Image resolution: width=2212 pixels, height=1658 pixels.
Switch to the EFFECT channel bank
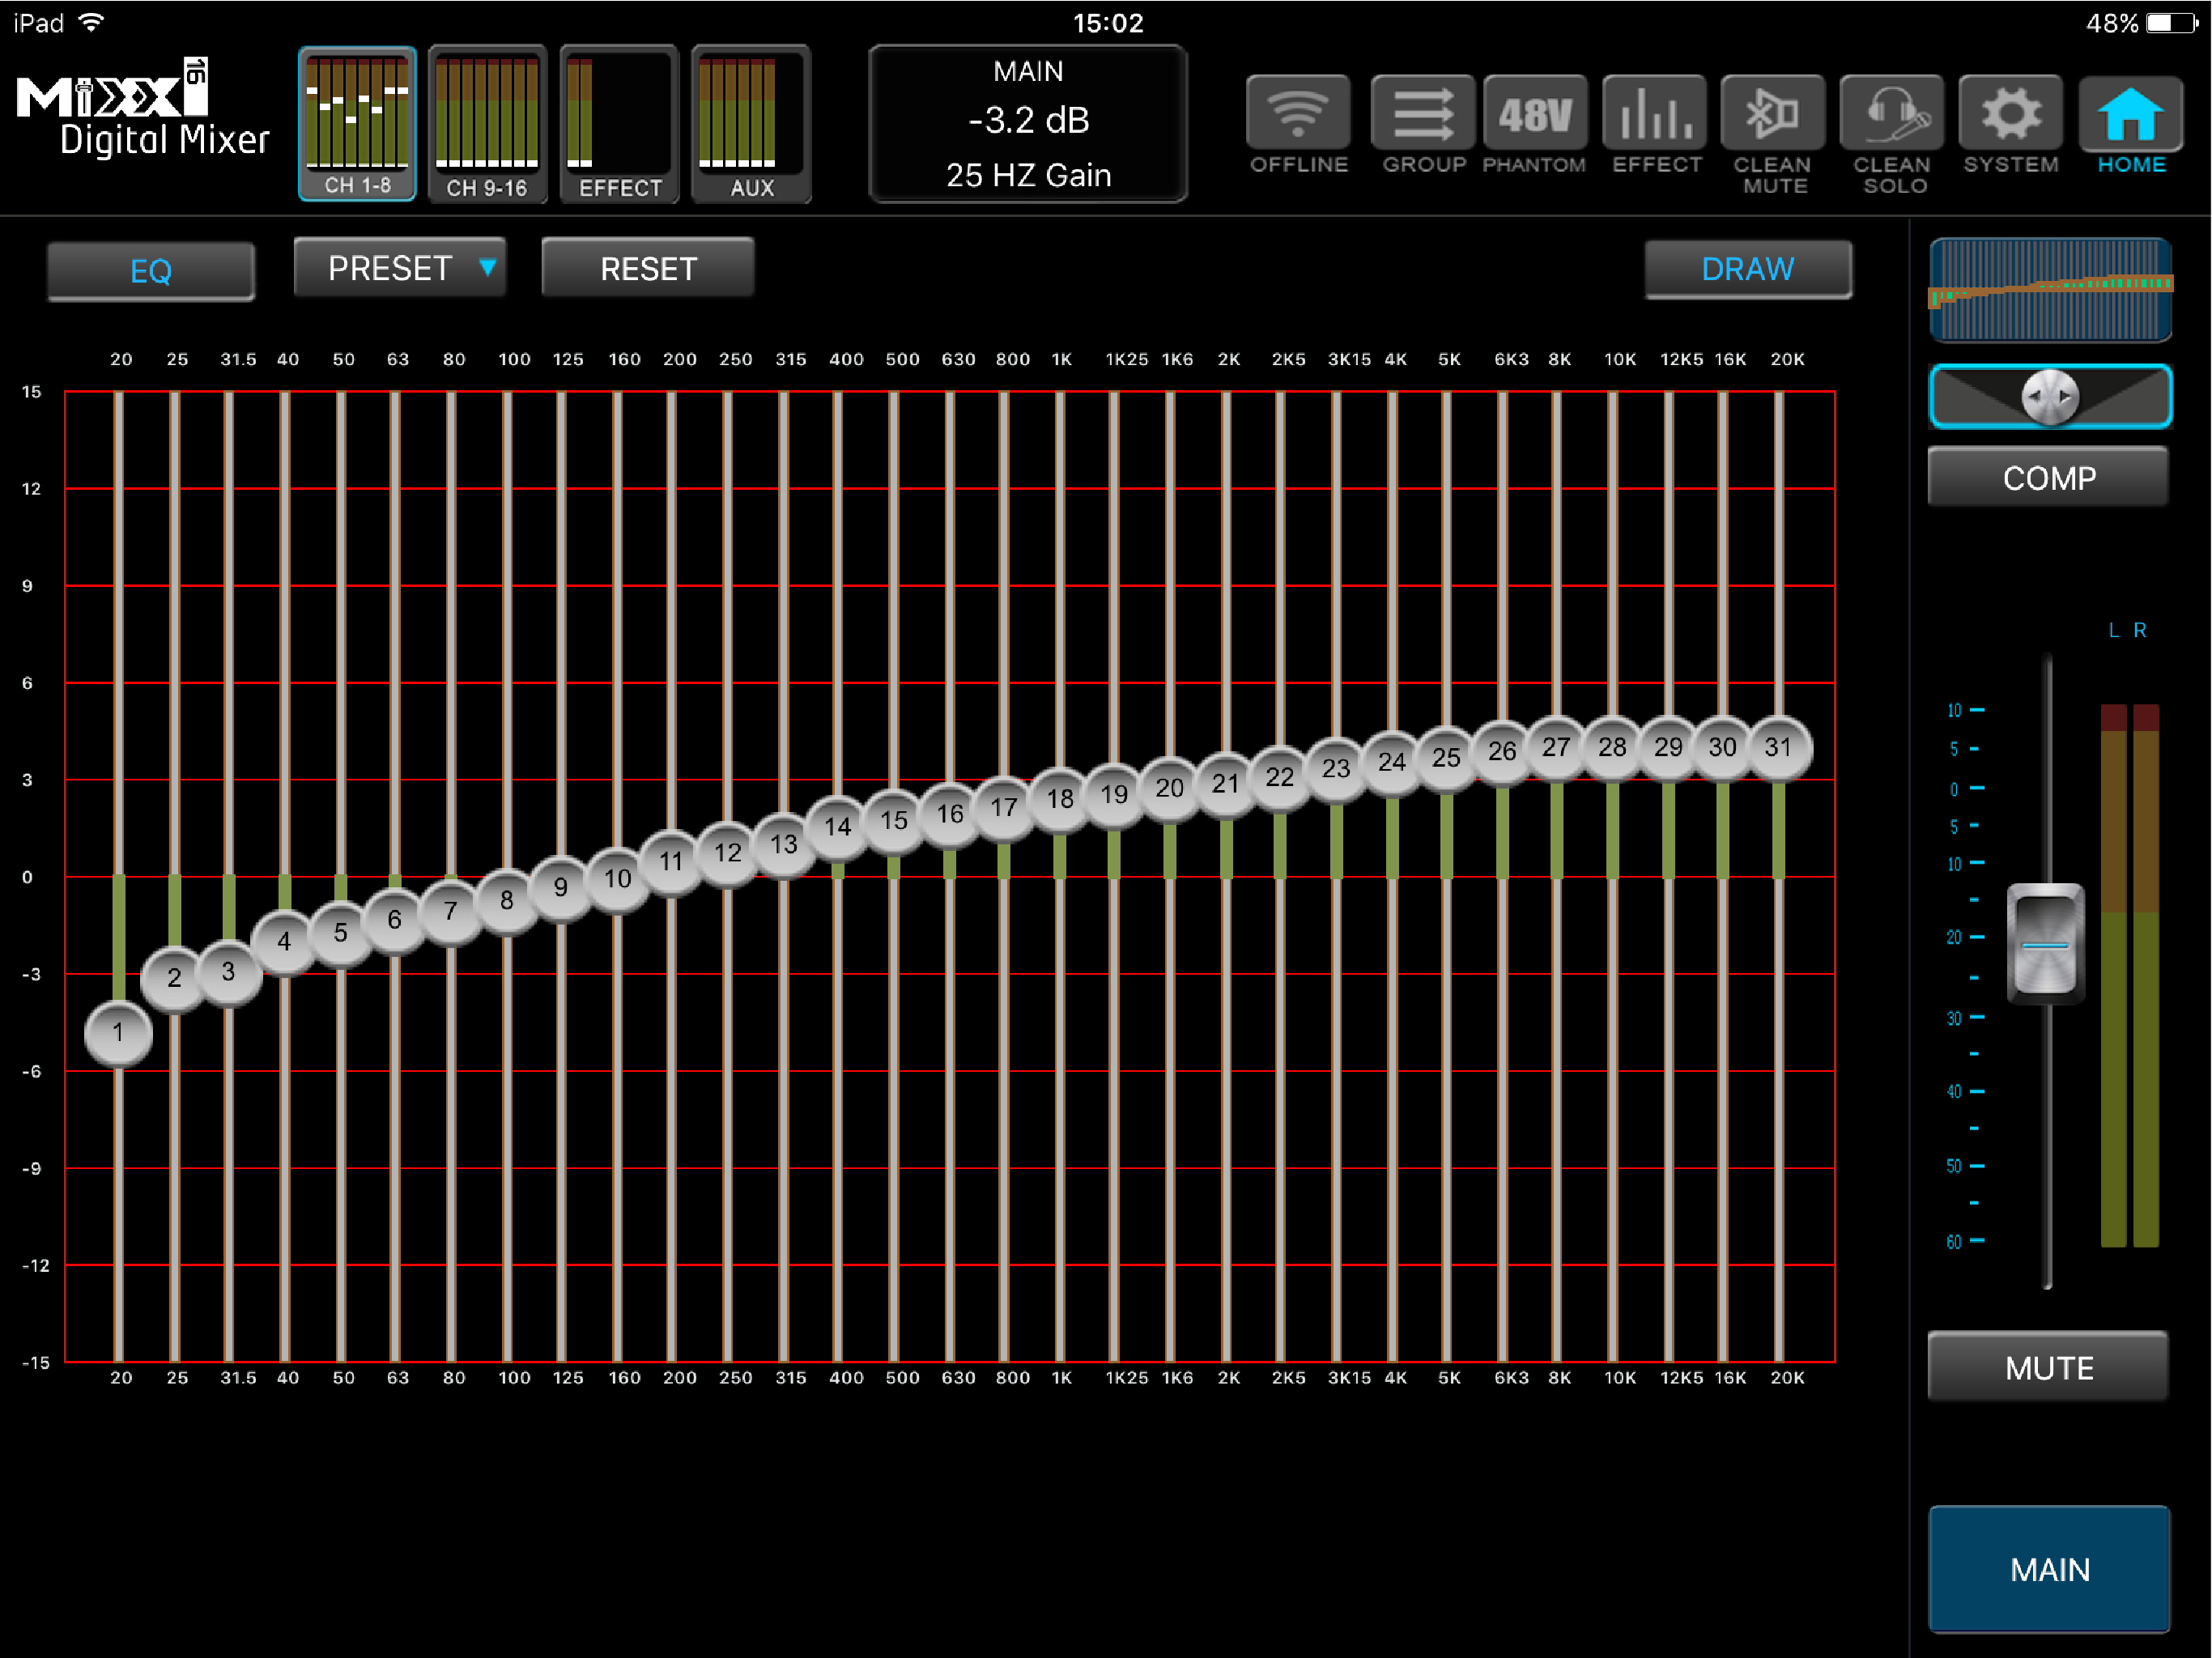pyautogui.click(x=620, y=124)
